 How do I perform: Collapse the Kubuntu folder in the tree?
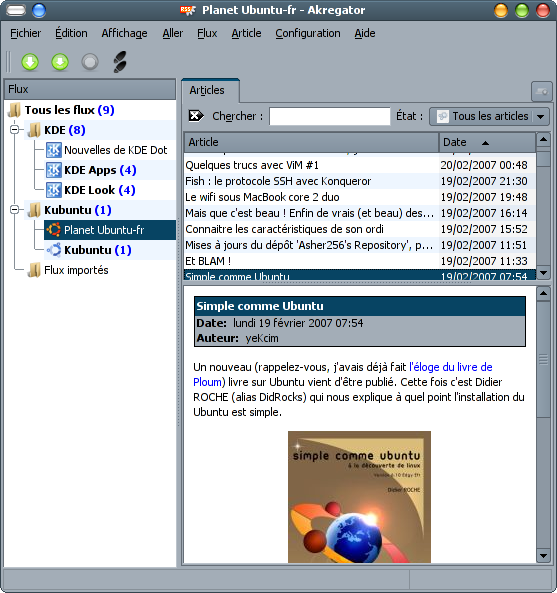point(15,210)
